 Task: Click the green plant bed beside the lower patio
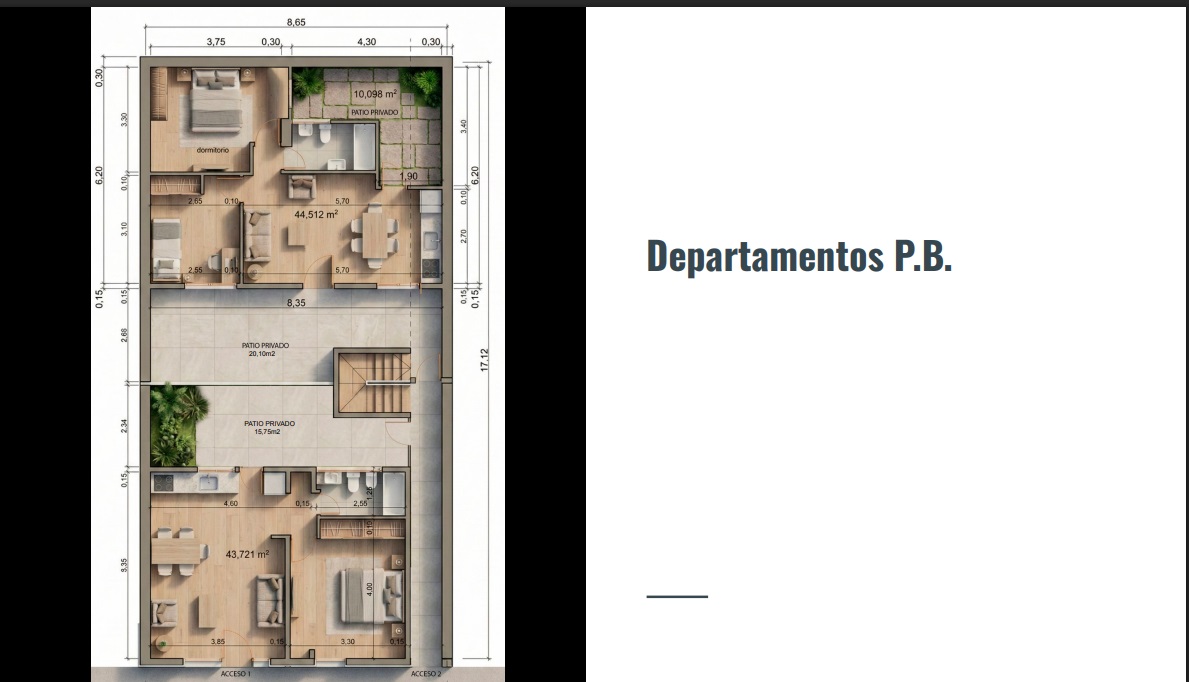click(x=177, y=425)
